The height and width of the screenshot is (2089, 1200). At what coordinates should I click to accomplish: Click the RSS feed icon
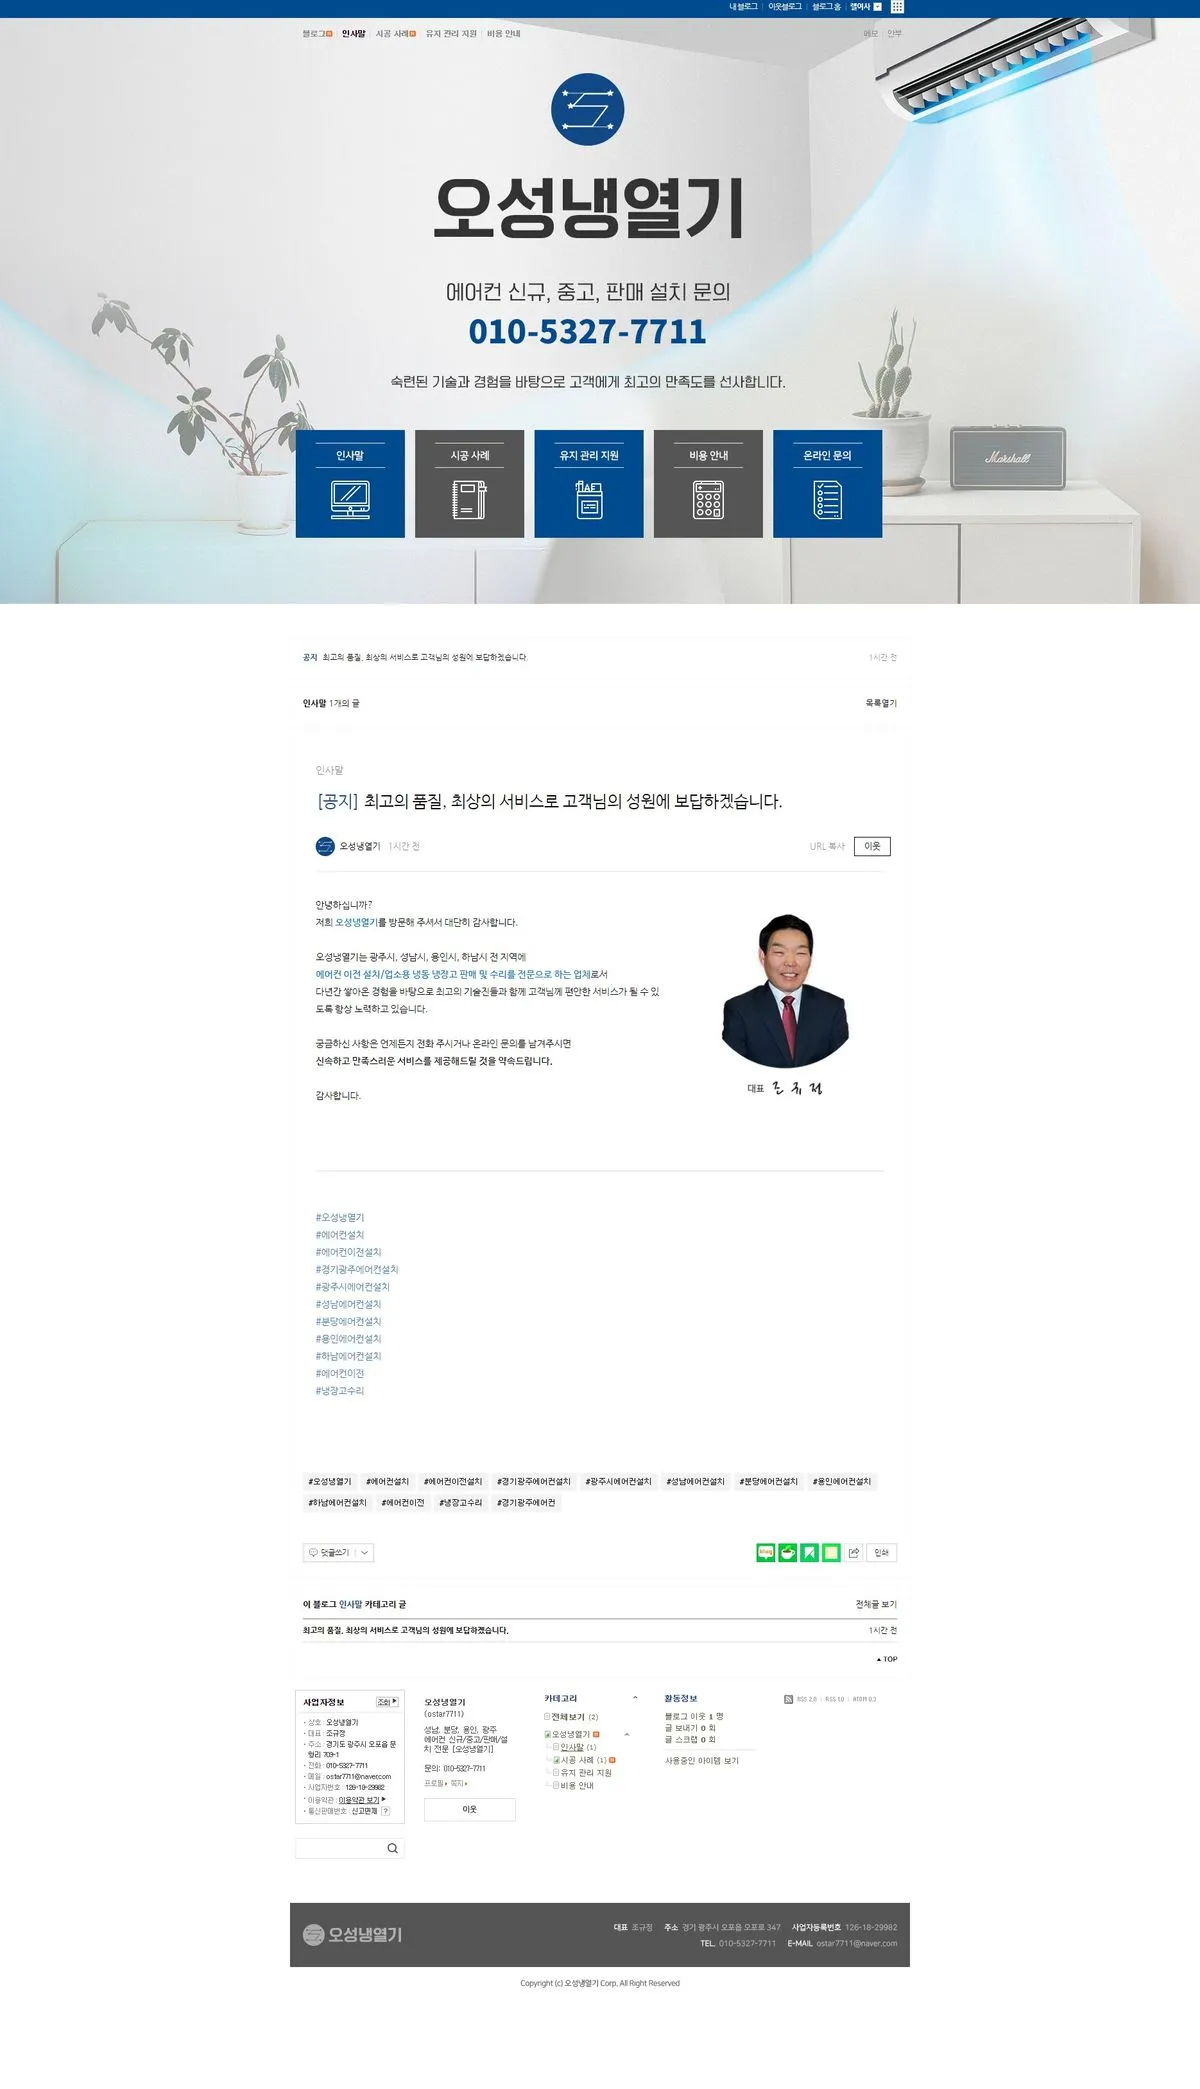coord(788,1699)
